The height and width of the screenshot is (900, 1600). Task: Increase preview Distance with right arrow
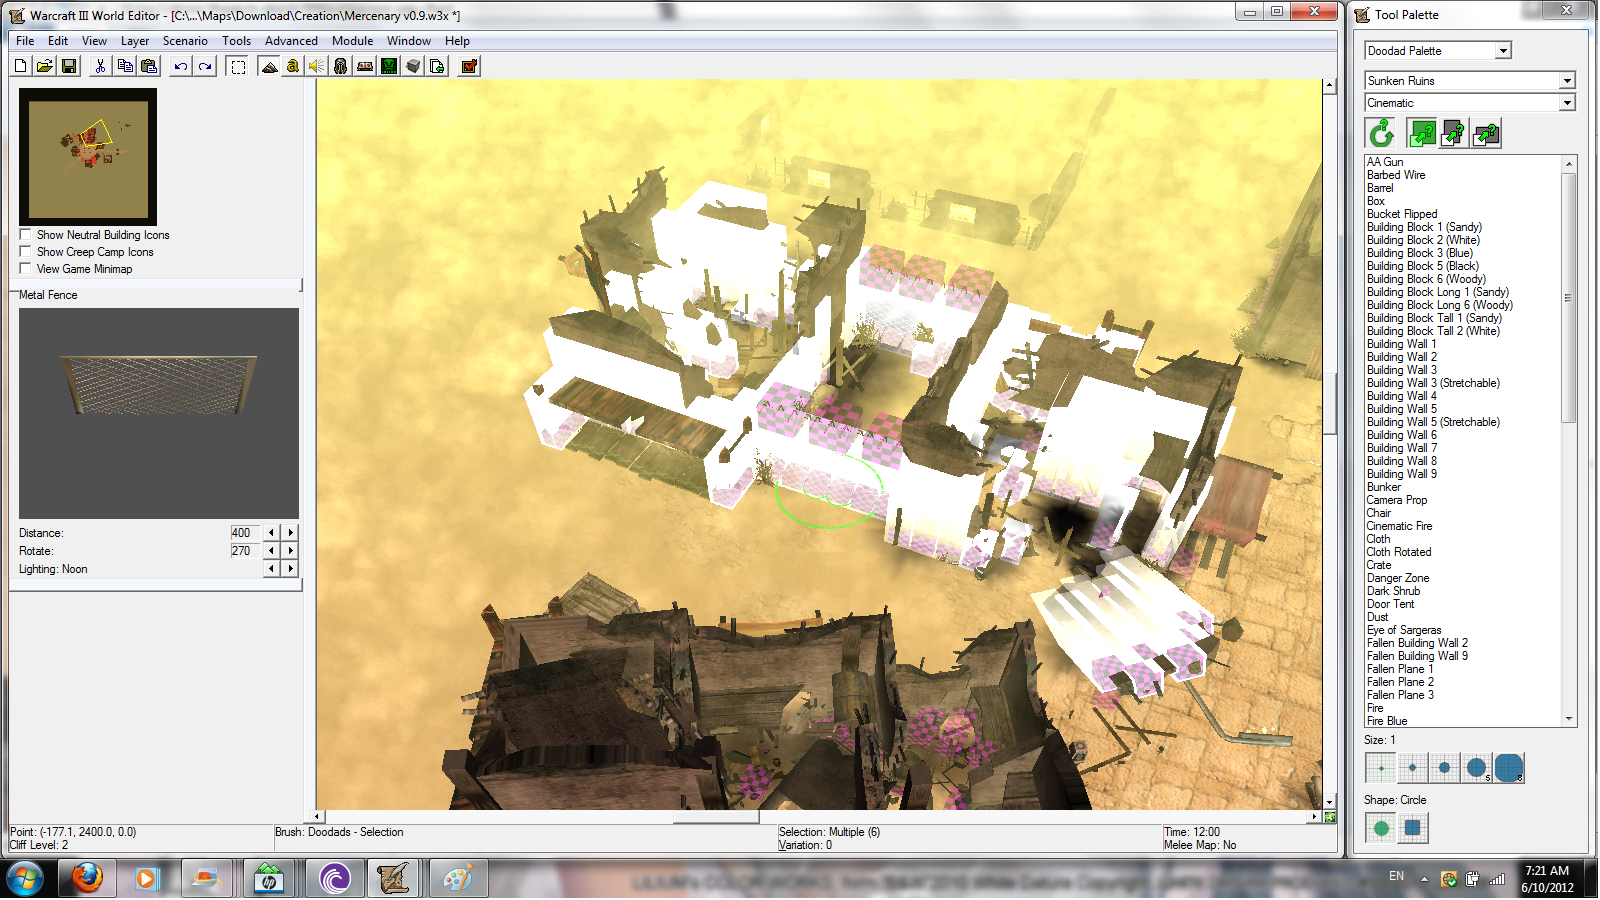290,533
